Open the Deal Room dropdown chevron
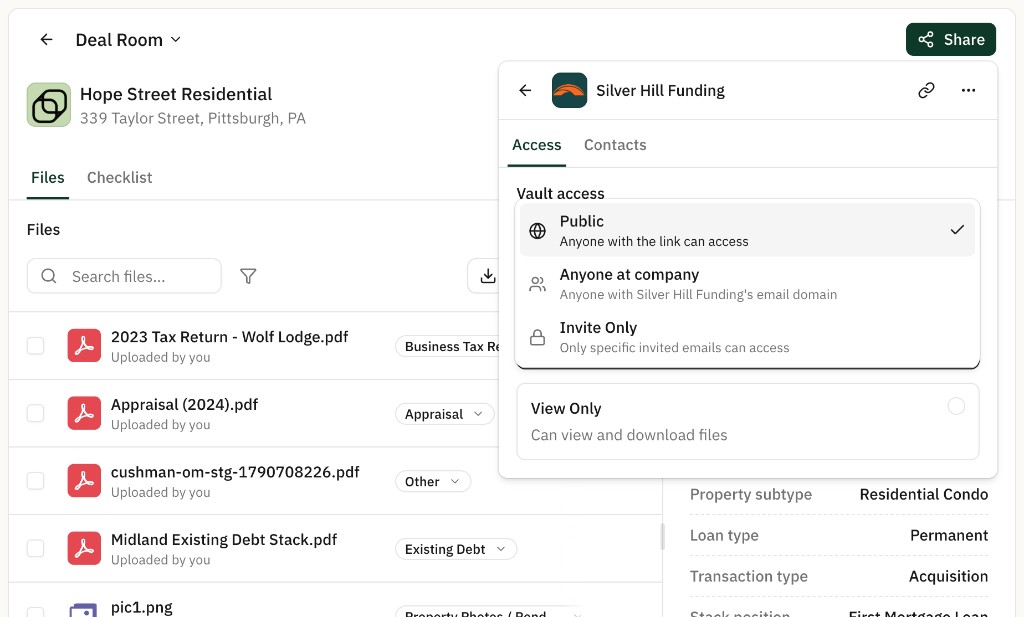The height and width of the screenshot is (617, 1024). pyautogui.click(x=176, y=40)
